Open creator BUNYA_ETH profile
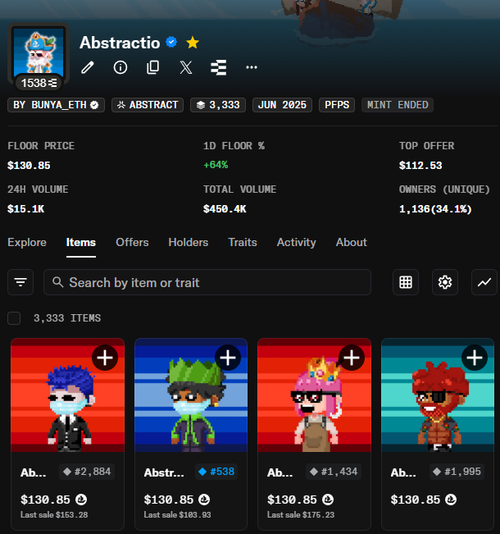This screenshot has width=500, height=534. pyautogui.click(x=56, y=105)
